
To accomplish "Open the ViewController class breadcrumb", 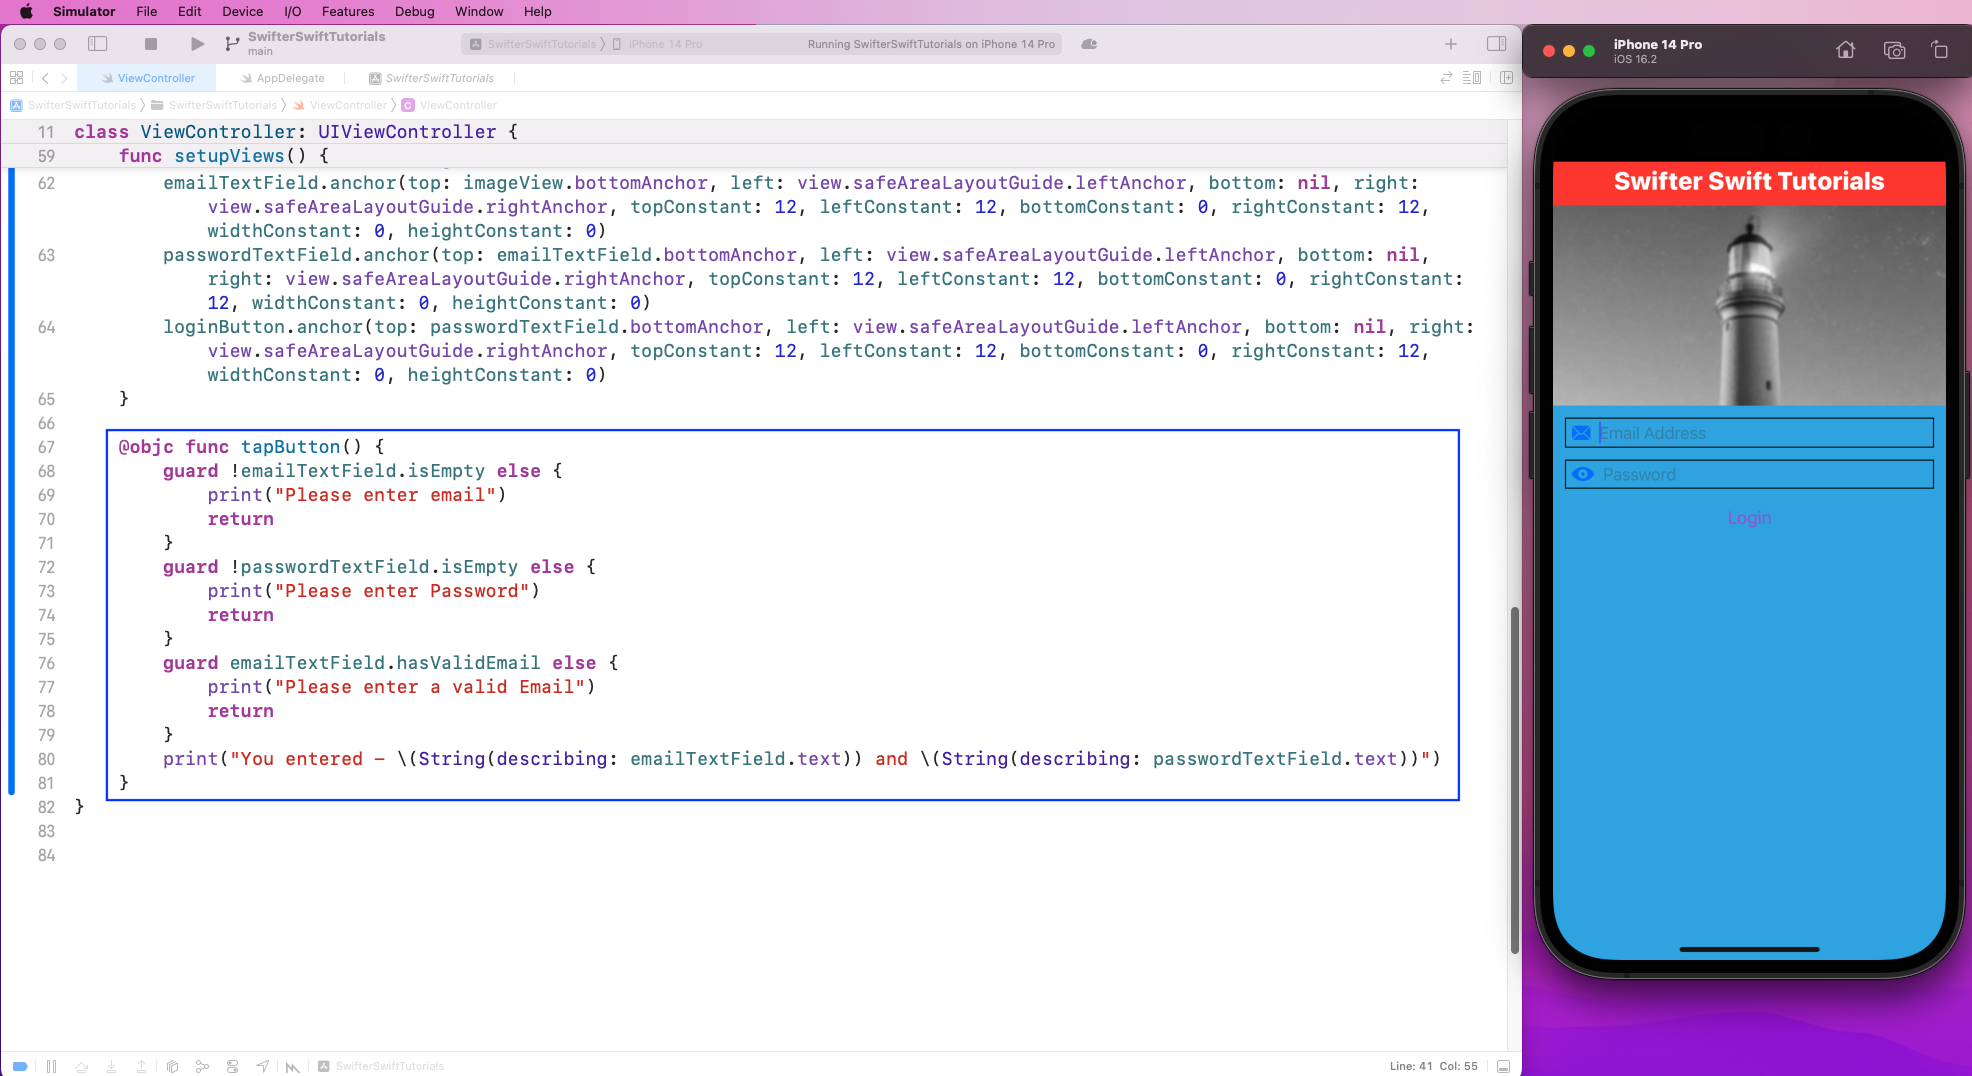I will pos(449,105).
